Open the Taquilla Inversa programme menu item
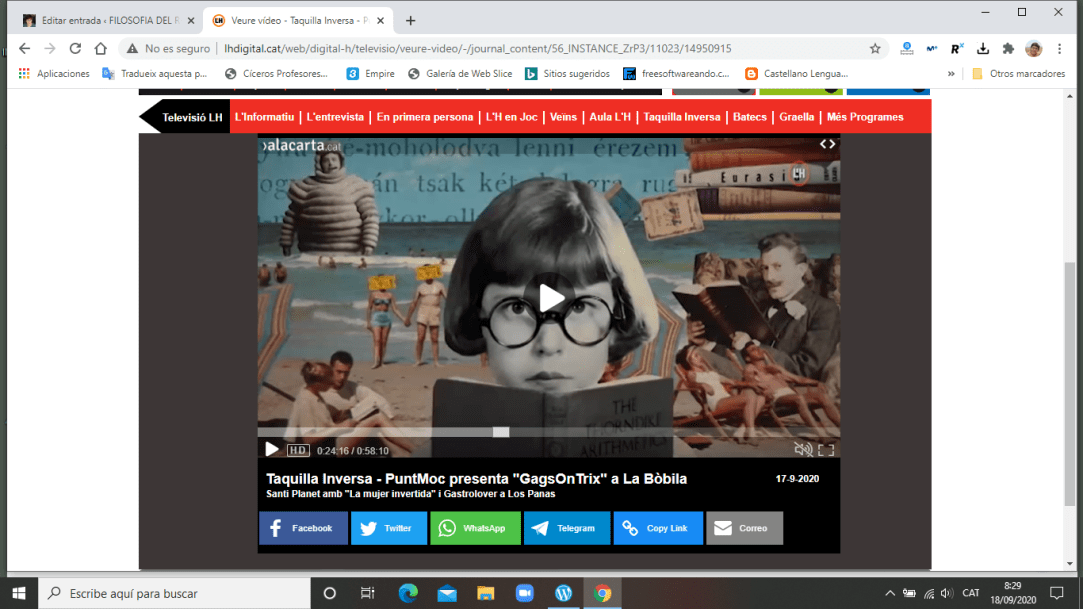The image size is (1083, 609). (x=681, y=117)
